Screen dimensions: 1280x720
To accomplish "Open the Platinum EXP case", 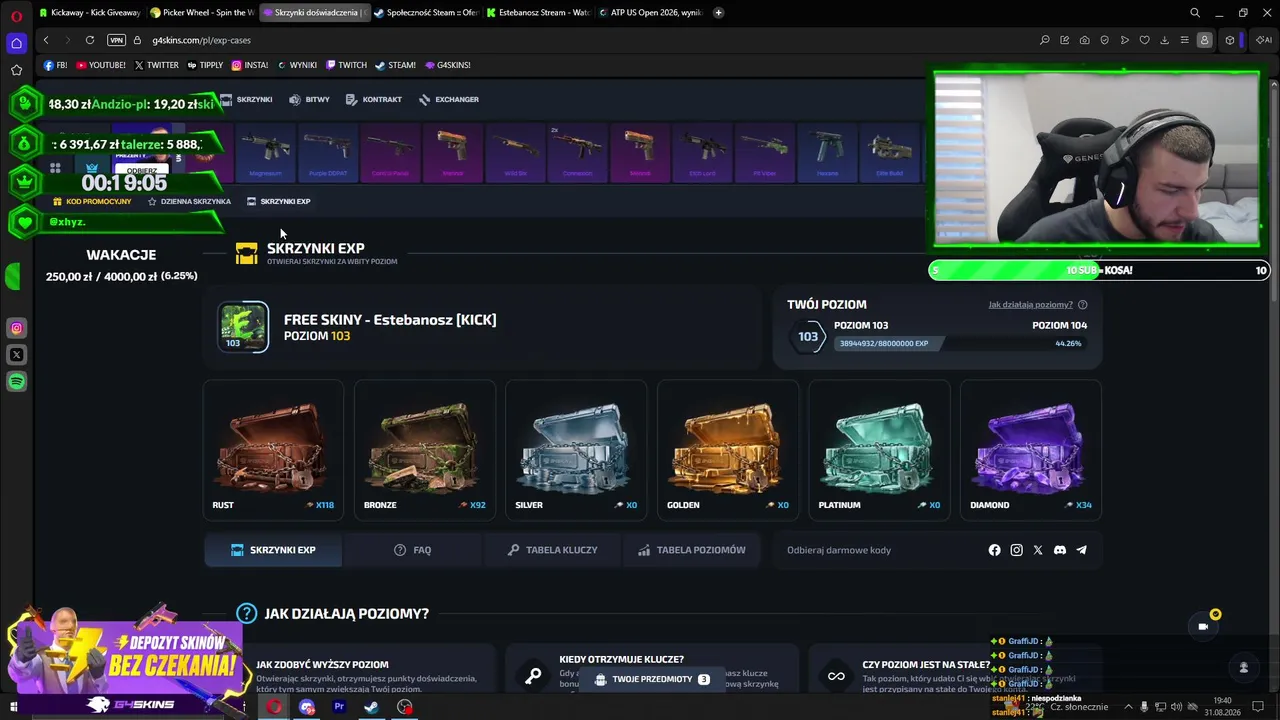I will [879, 450].
